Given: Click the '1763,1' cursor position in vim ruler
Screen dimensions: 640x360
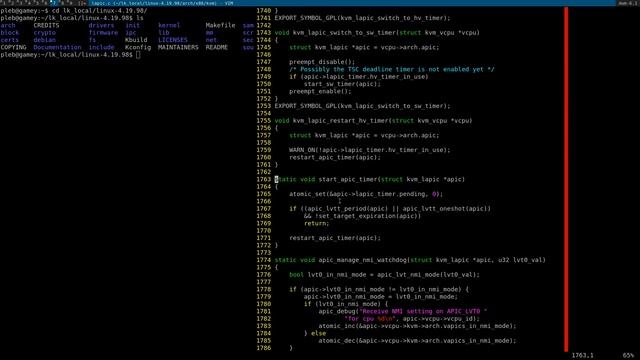Looking at the screenshot, I should 582,356.
